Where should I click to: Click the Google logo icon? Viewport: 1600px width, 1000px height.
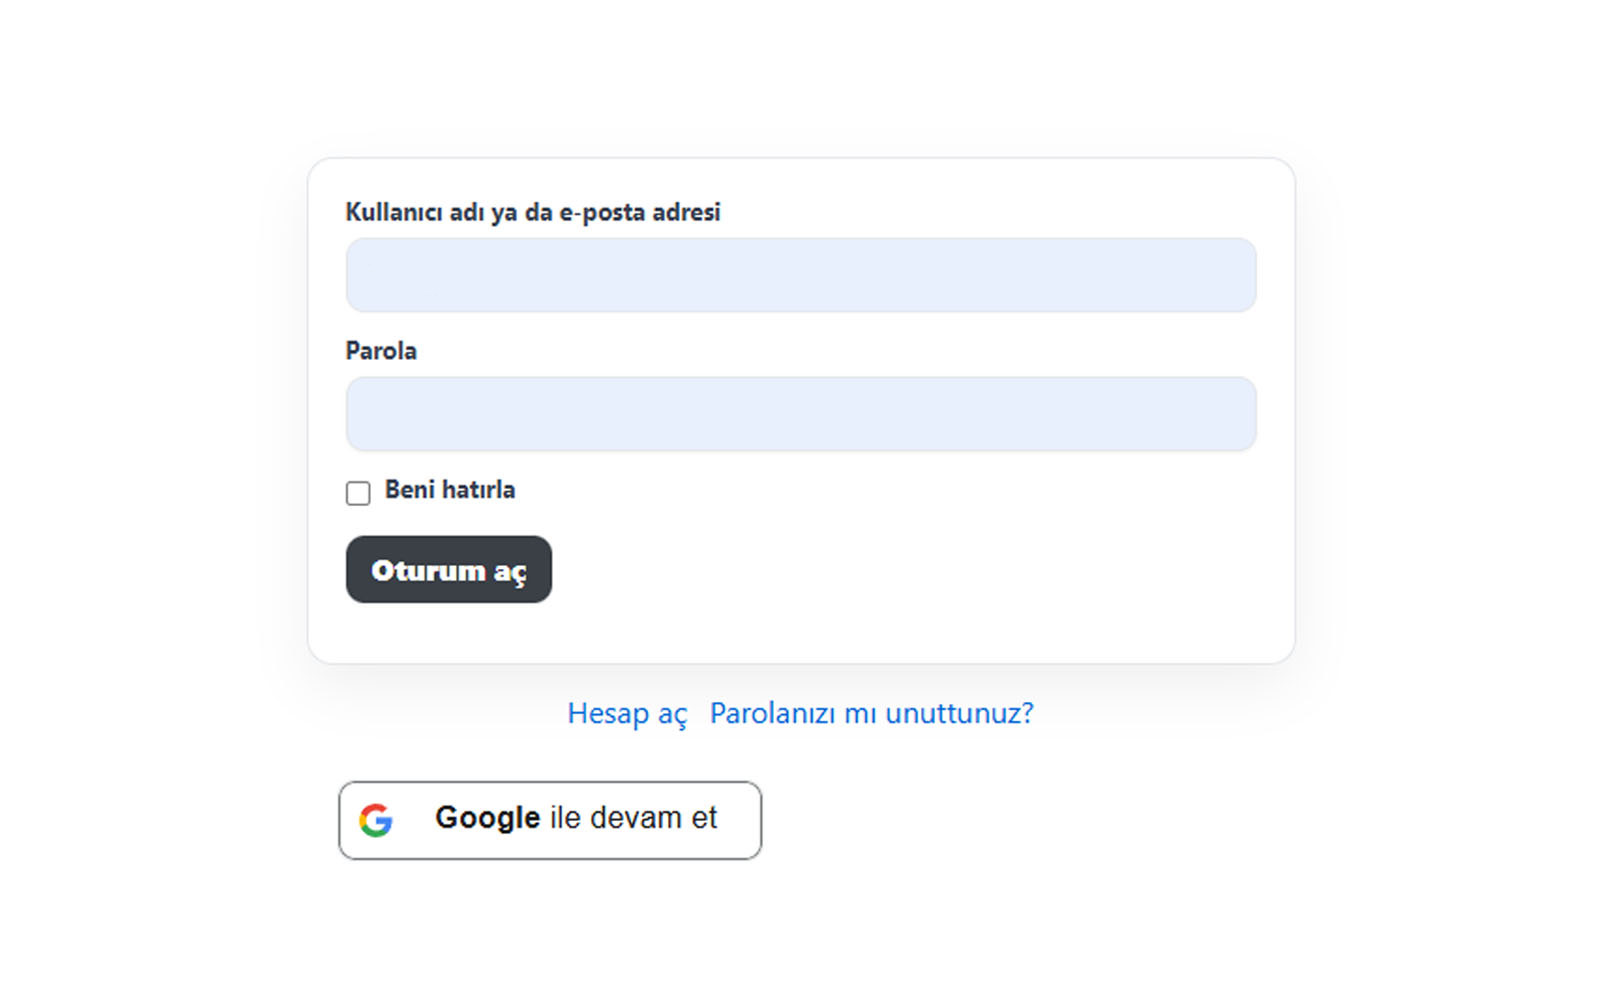point(376,820)
